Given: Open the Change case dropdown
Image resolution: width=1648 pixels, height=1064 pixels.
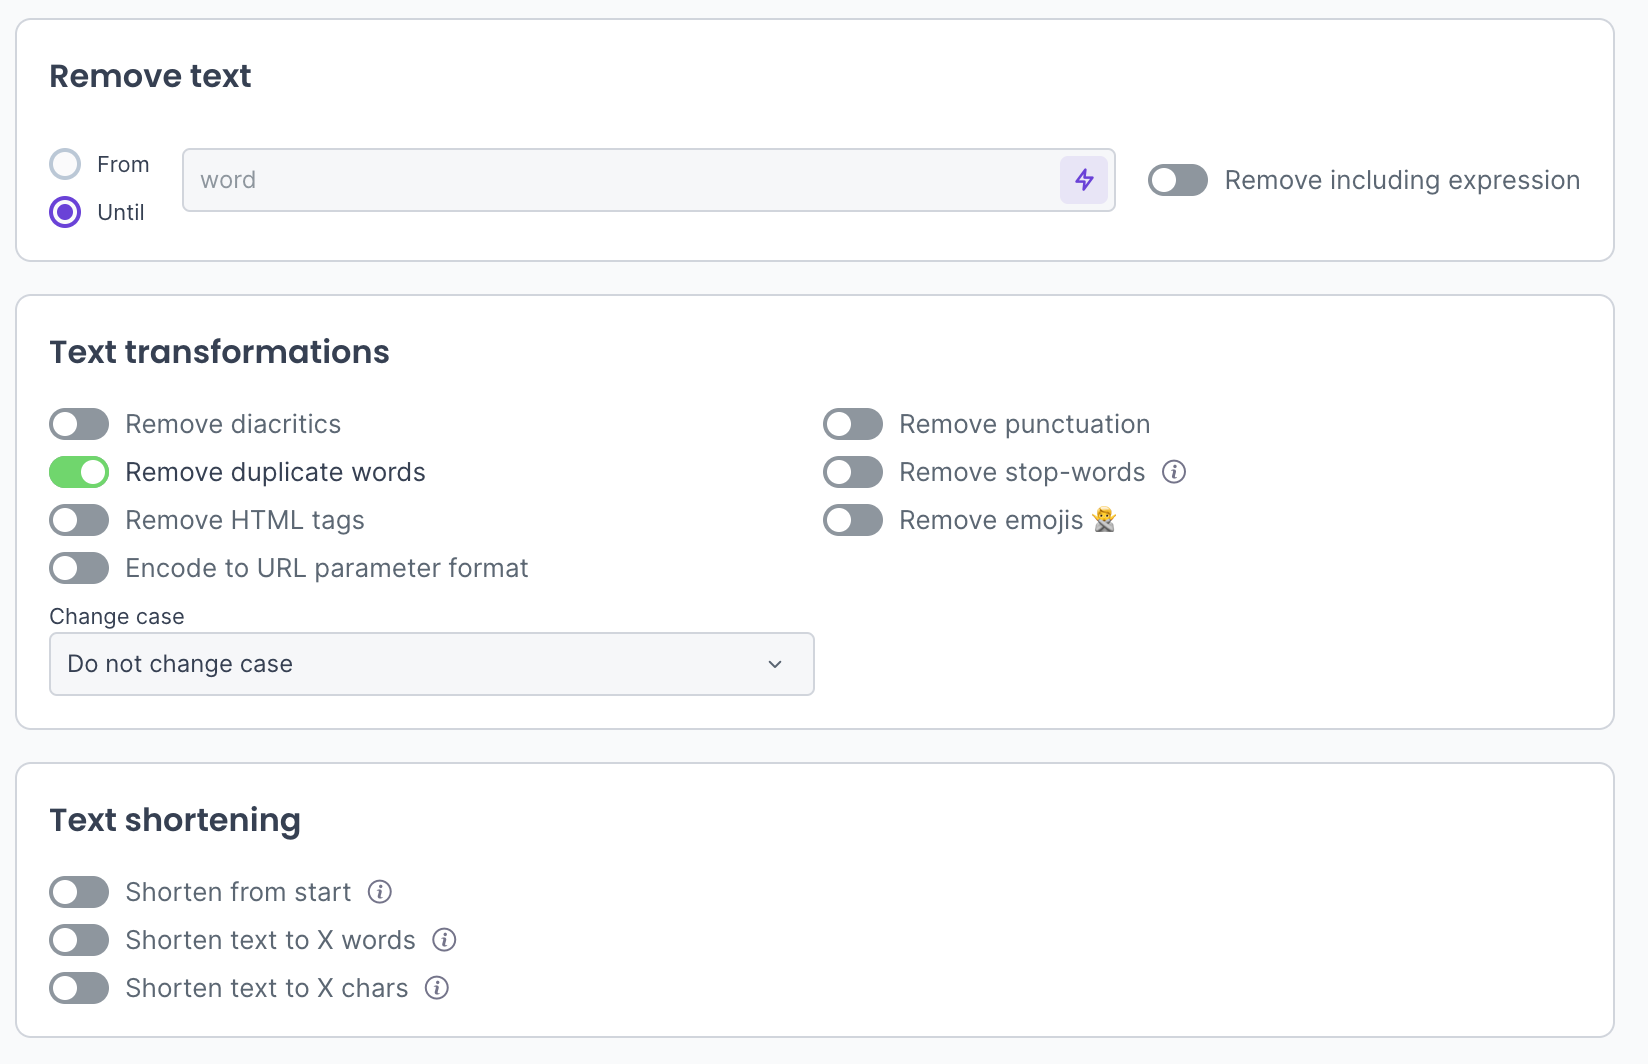Looking at the screenshot, I should 431,664.
